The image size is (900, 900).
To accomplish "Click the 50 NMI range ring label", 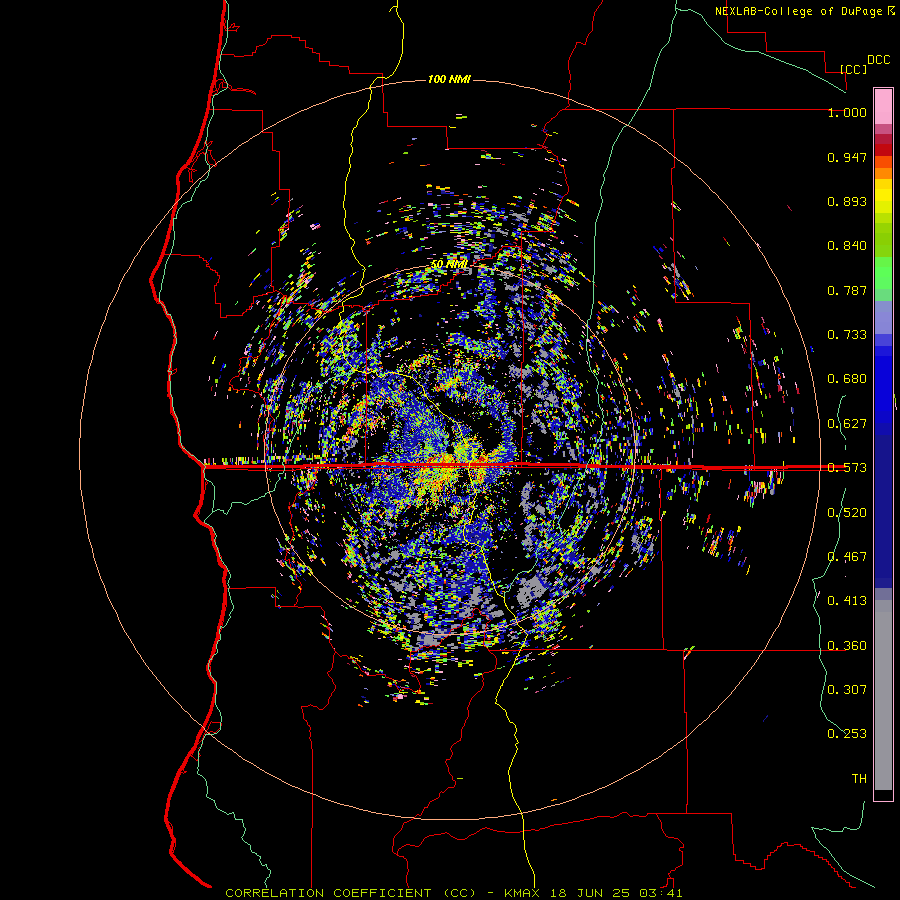I will [449, 265].
